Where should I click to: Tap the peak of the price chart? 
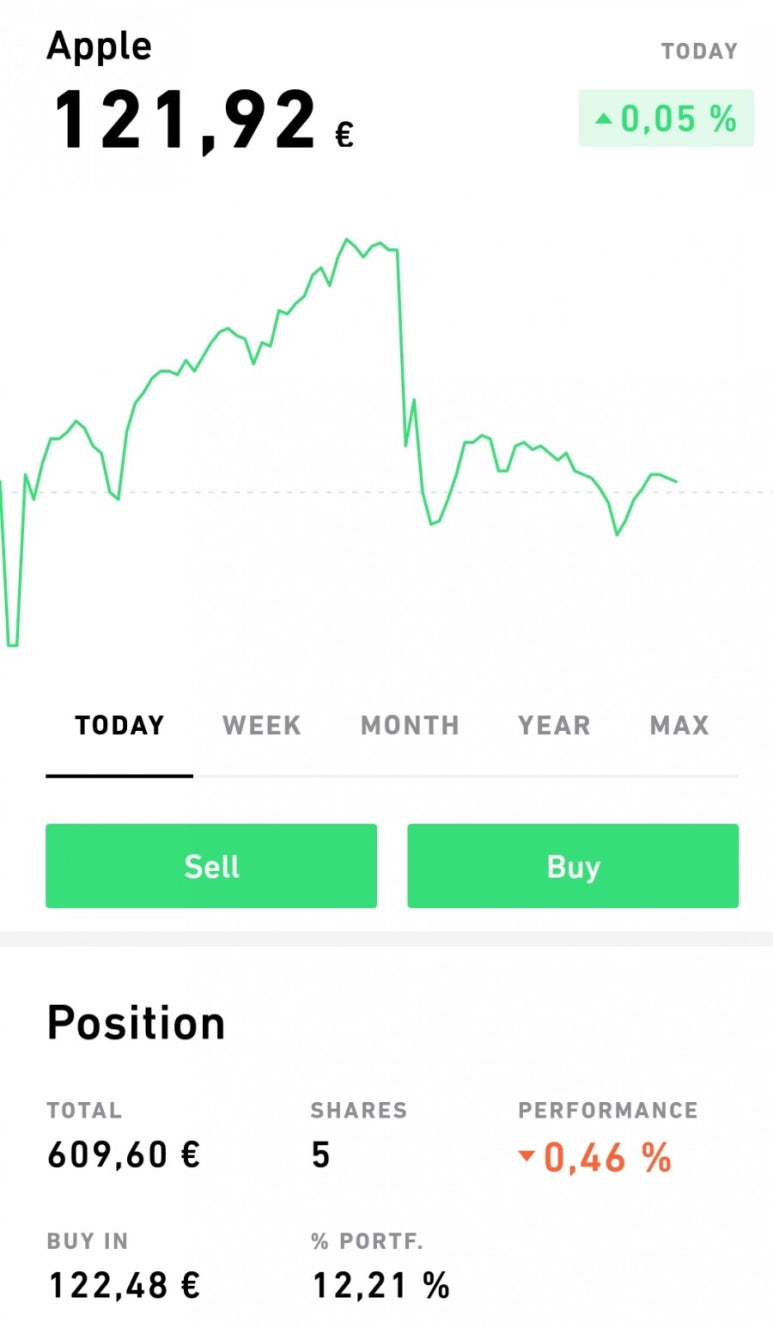347,239
